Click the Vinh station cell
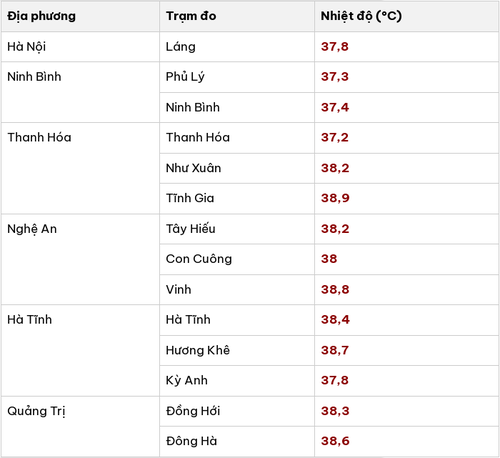 [x=237, y=289]
